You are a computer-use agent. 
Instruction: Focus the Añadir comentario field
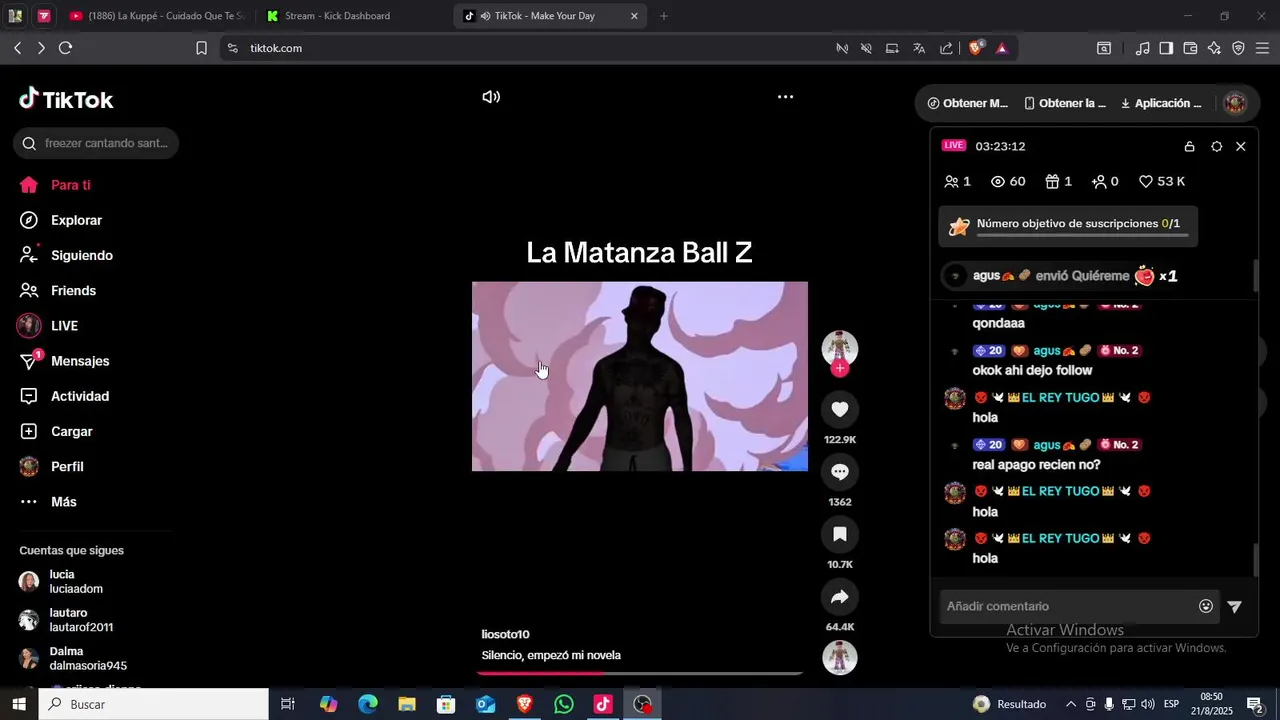1068,606
